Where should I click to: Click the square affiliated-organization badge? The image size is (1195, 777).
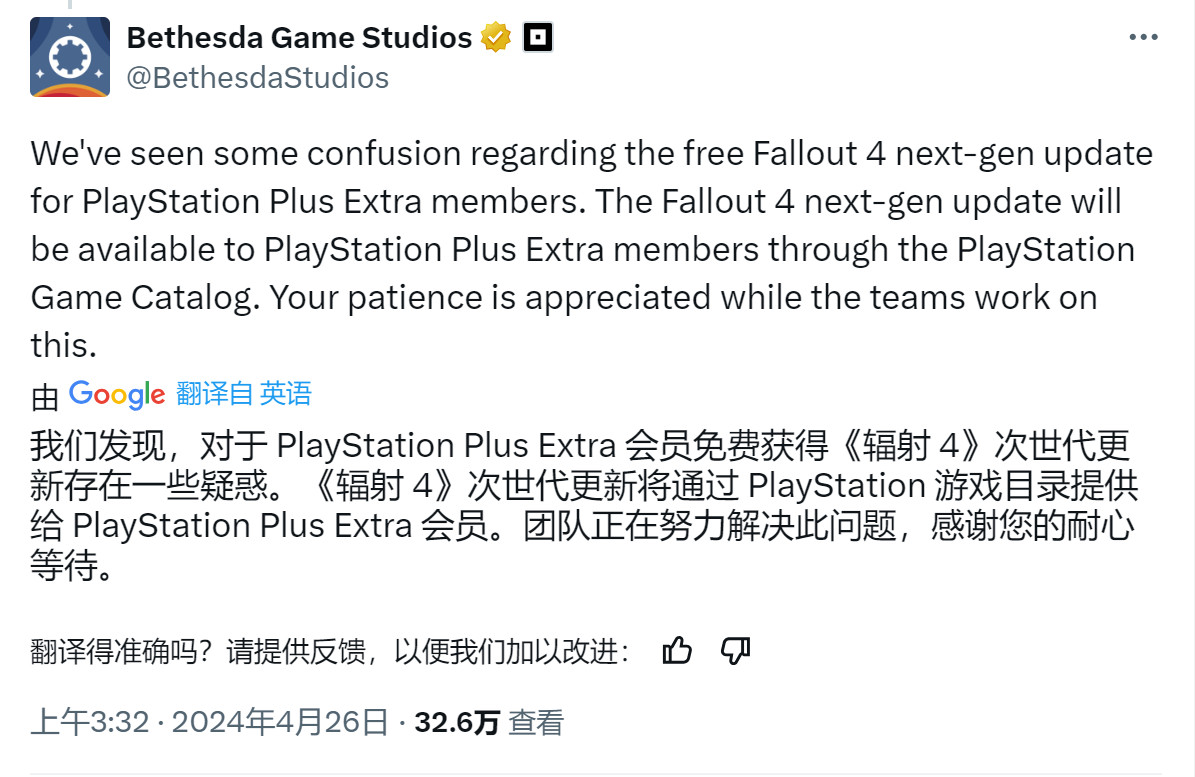click(538, 36)
